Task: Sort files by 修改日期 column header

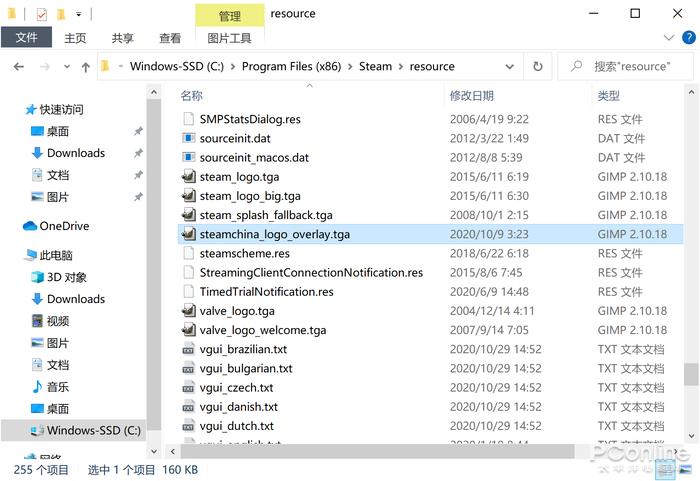Action: [x=472, y=96]
